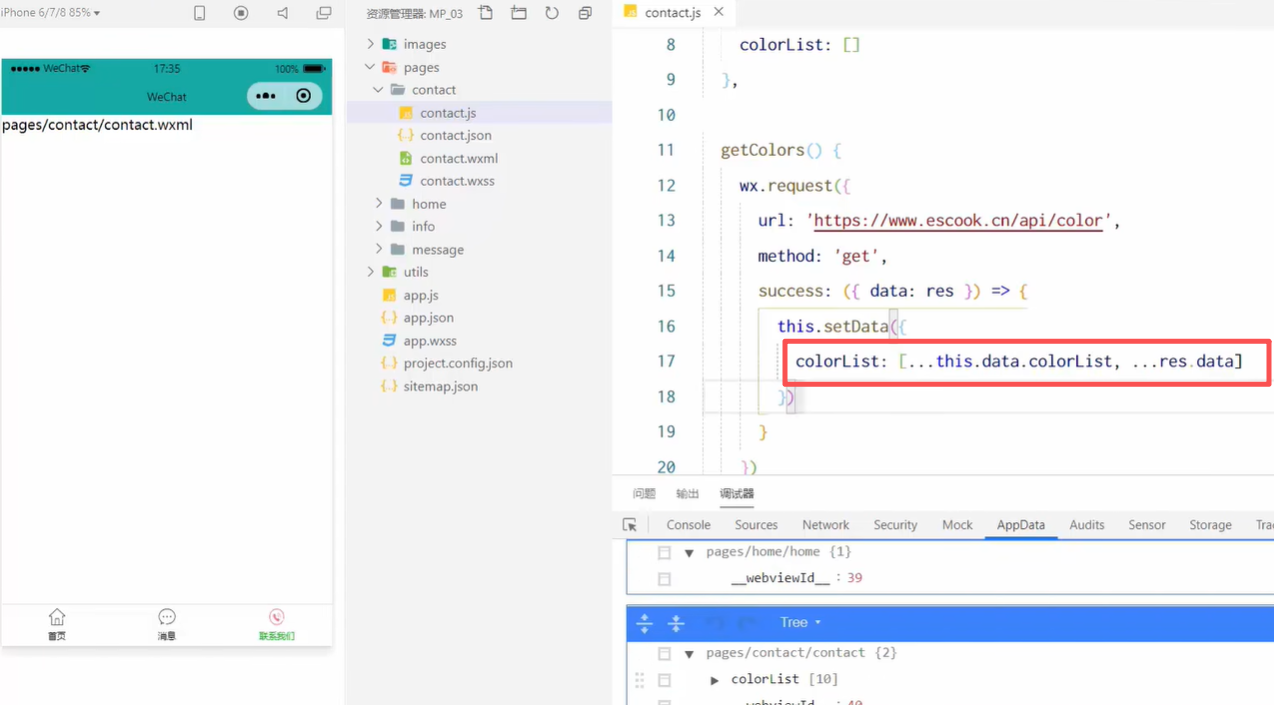
Task: Open the Console devtools tab
Action: [x=689, y=525]
